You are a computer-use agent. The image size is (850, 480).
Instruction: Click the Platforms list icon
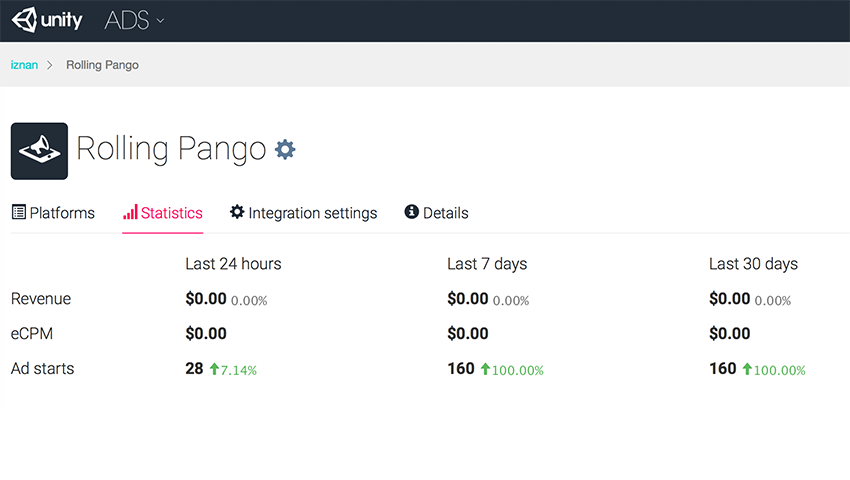click(x=18, y=212)
